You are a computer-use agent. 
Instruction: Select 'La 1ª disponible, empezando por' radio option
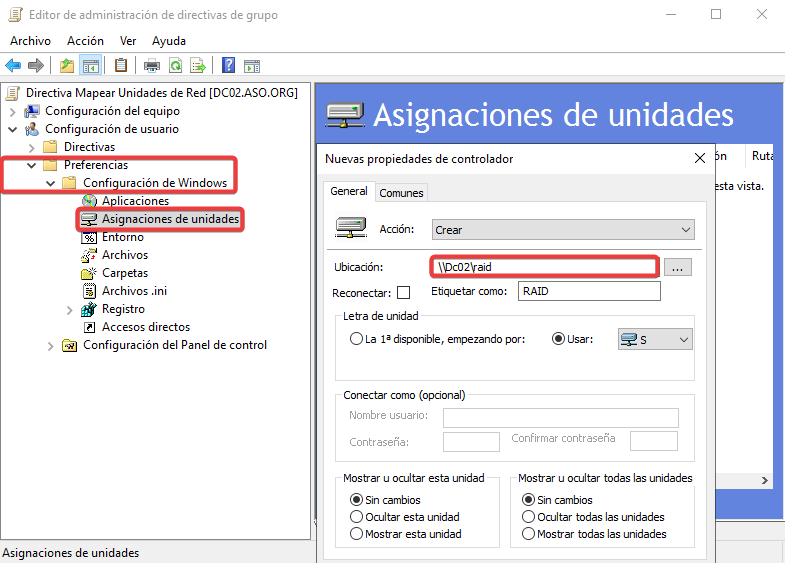(x=357, y=339)
